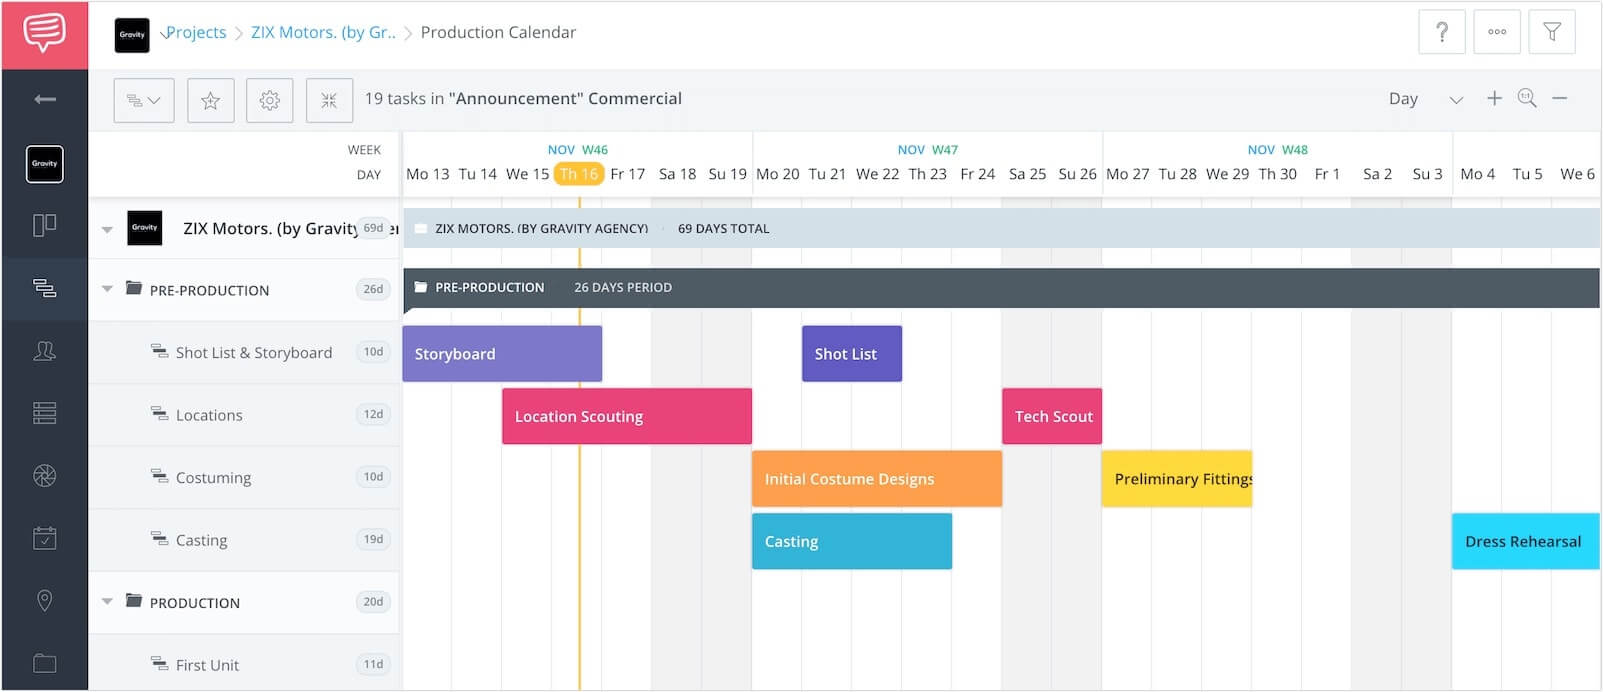Click the filter funnel button
Image resolution: width=1603 pixels, height=692 pixels.
pyautogui.click(x=1552, y=32)
